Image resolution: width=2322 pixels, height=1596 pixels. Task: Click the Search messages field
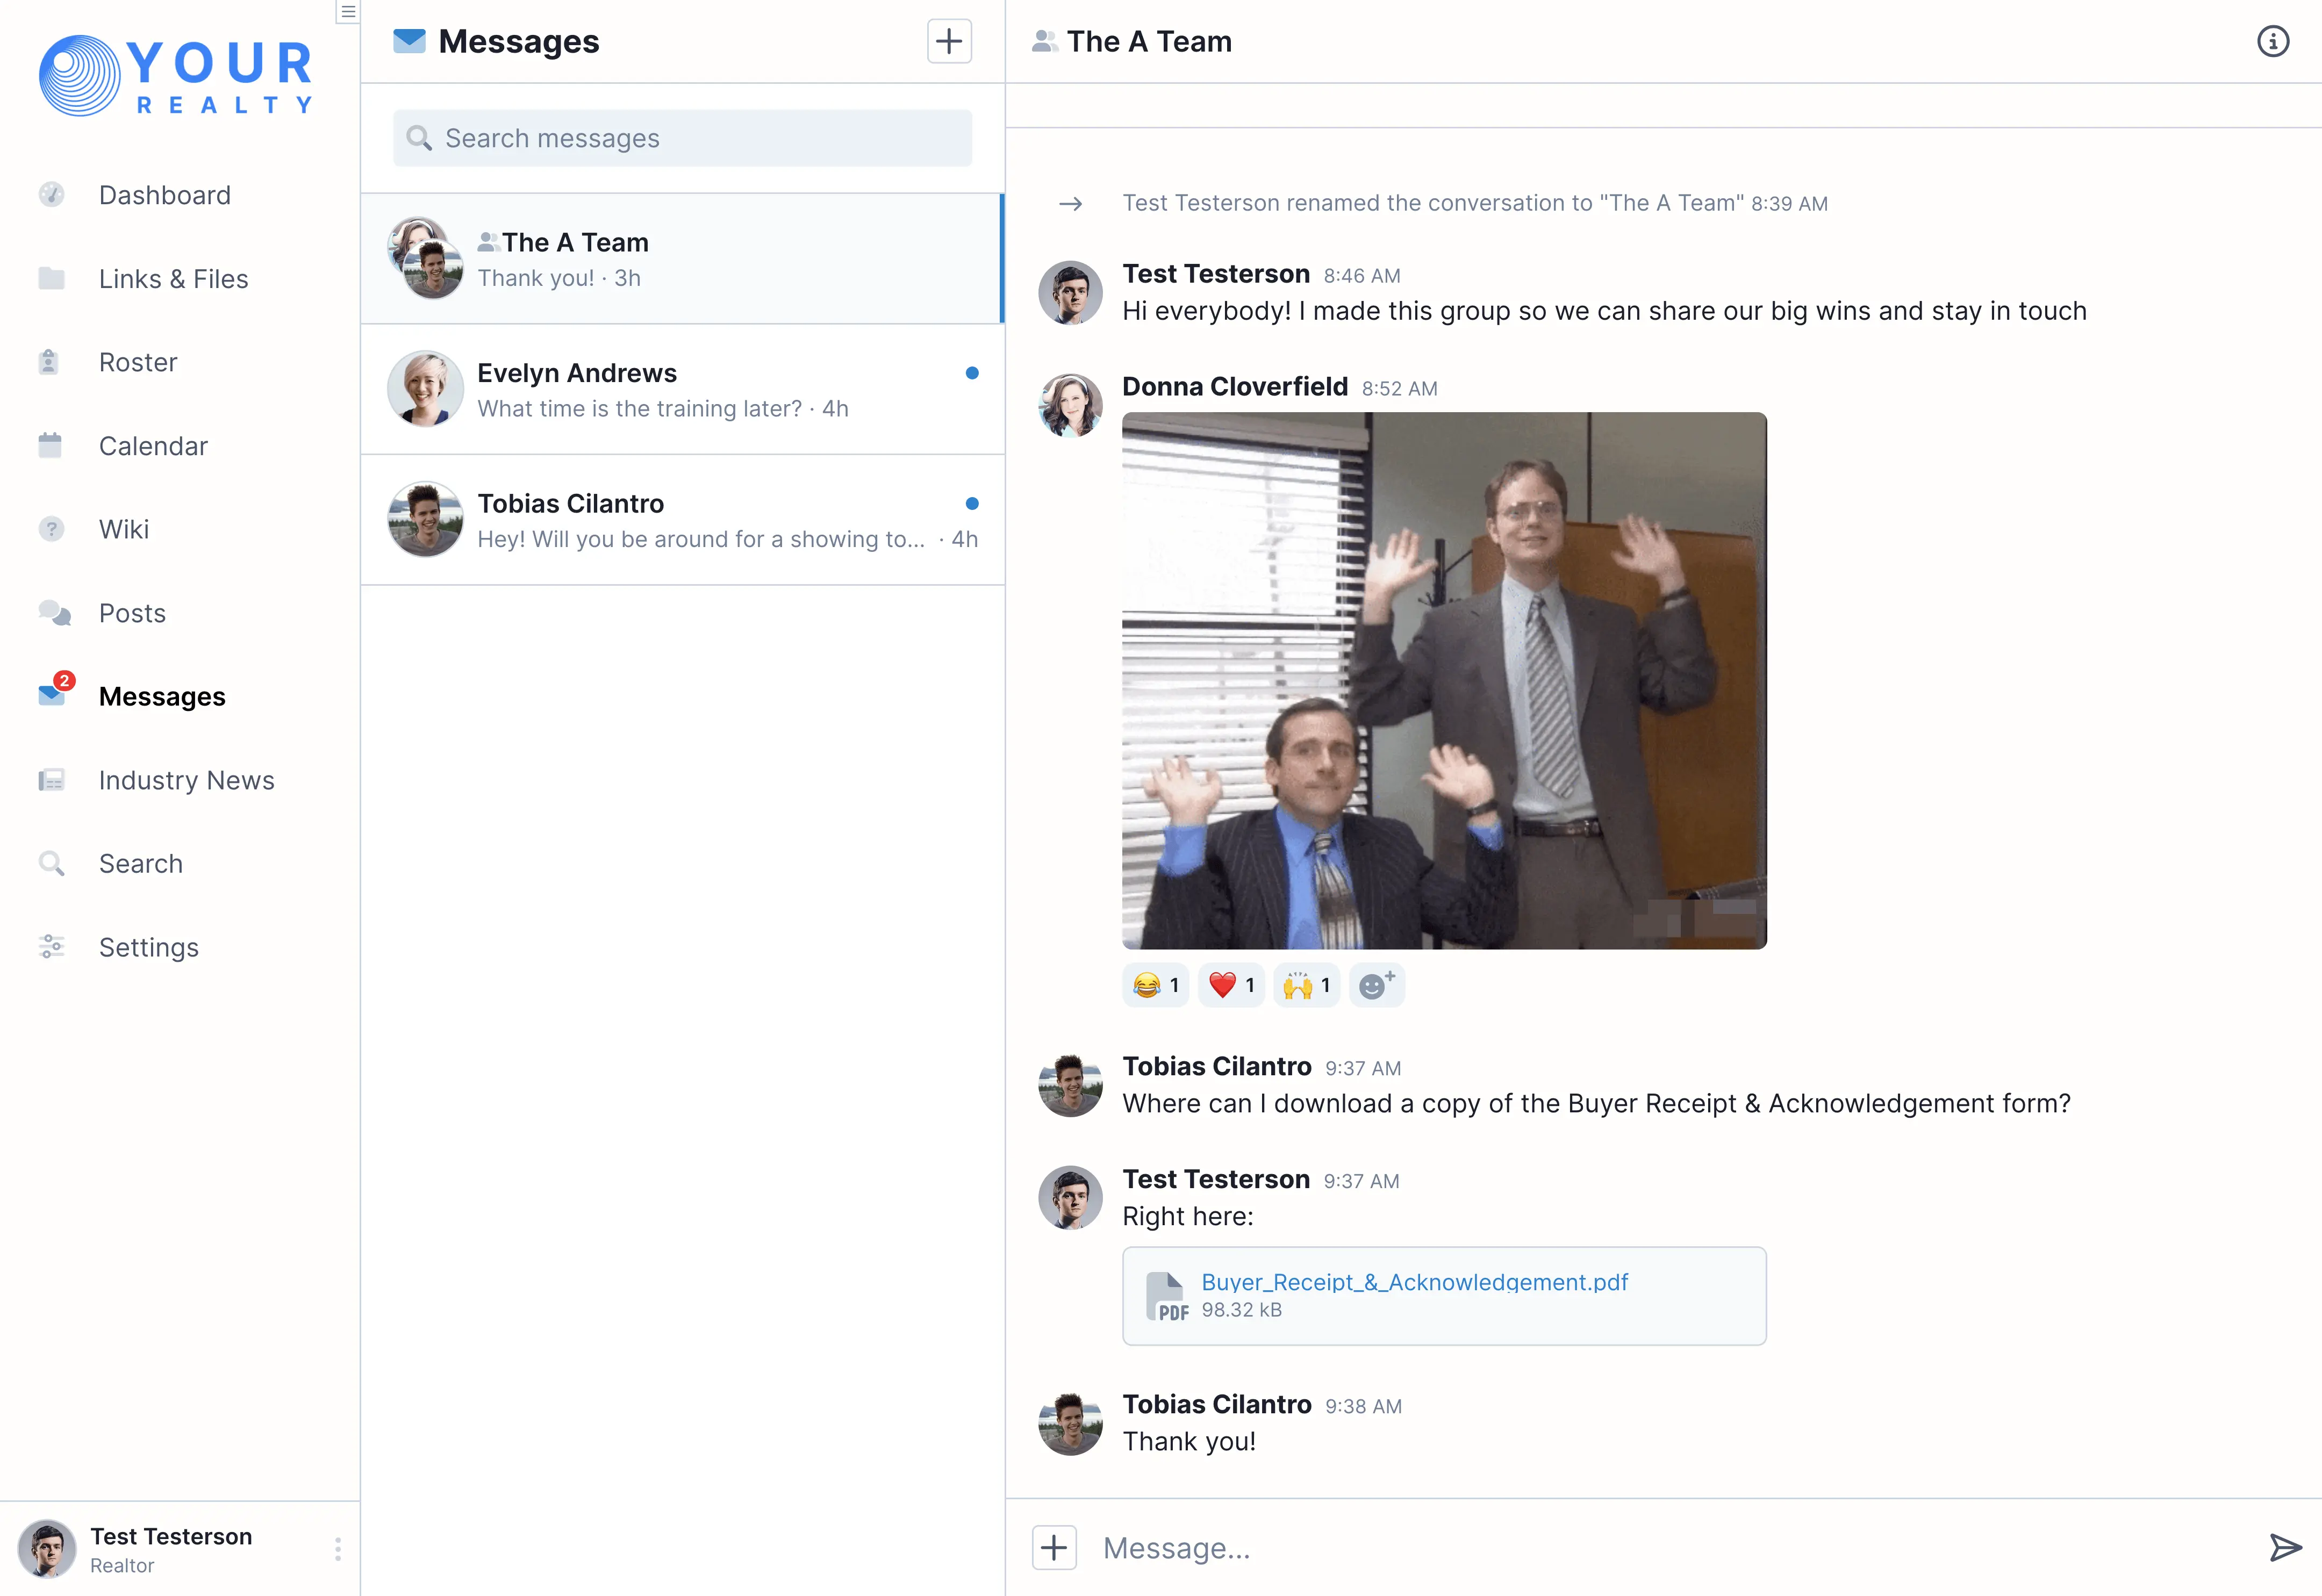click(682, 138)
